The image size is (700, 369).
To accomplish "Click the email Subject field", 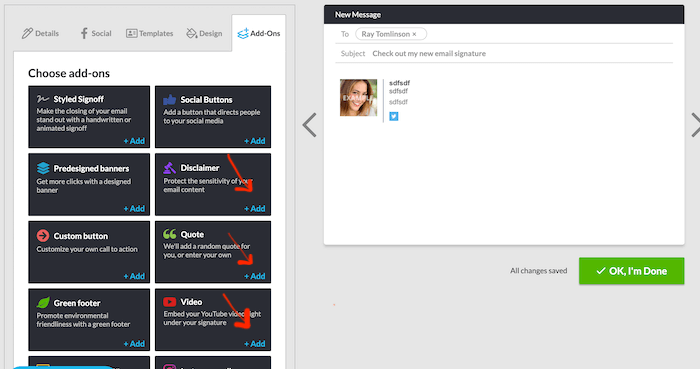I will tap(504, 54).
